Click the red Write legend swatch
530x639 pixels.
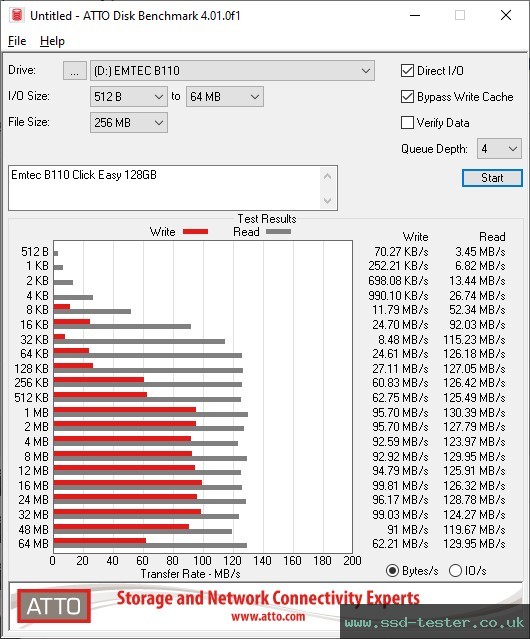[196, 232]
